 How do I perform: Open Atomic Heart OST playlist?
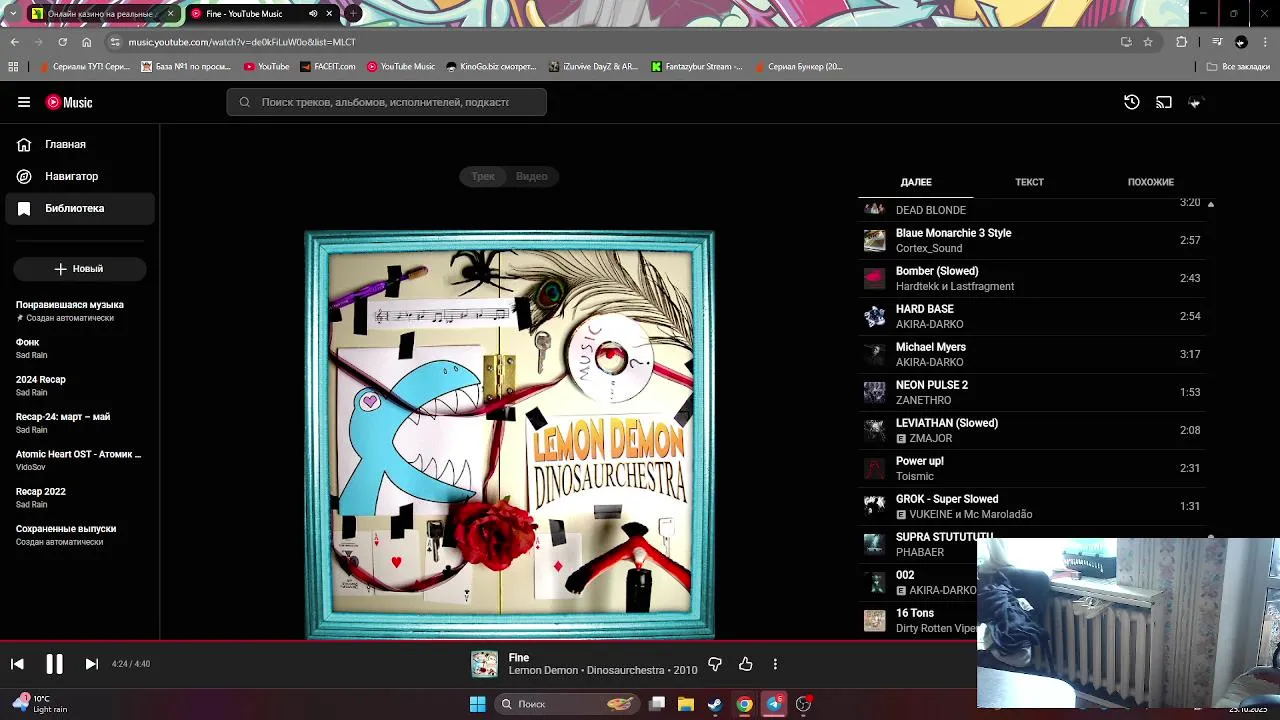click(x=79, y=460)
